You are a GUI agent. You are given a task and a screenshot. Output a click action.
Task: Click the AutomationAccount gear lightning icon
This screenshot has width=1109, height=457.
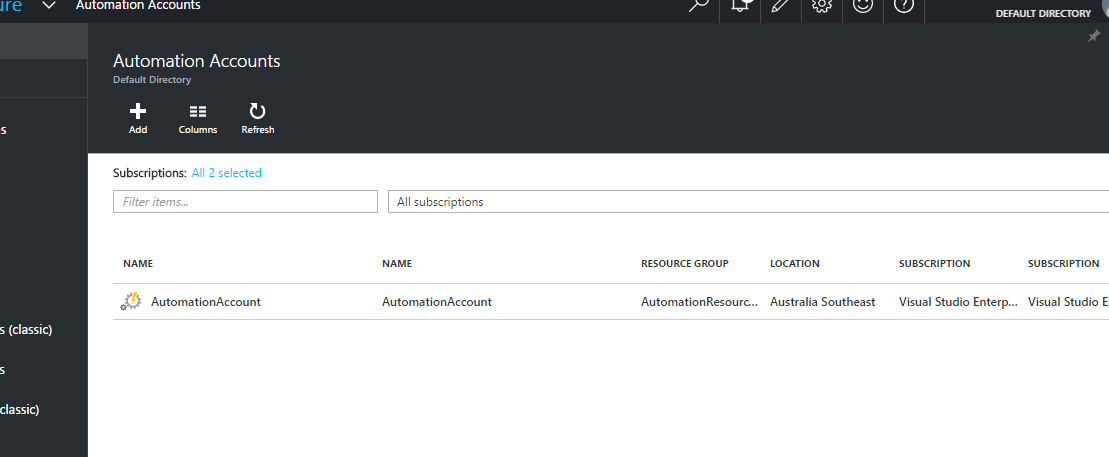point(130,302)
